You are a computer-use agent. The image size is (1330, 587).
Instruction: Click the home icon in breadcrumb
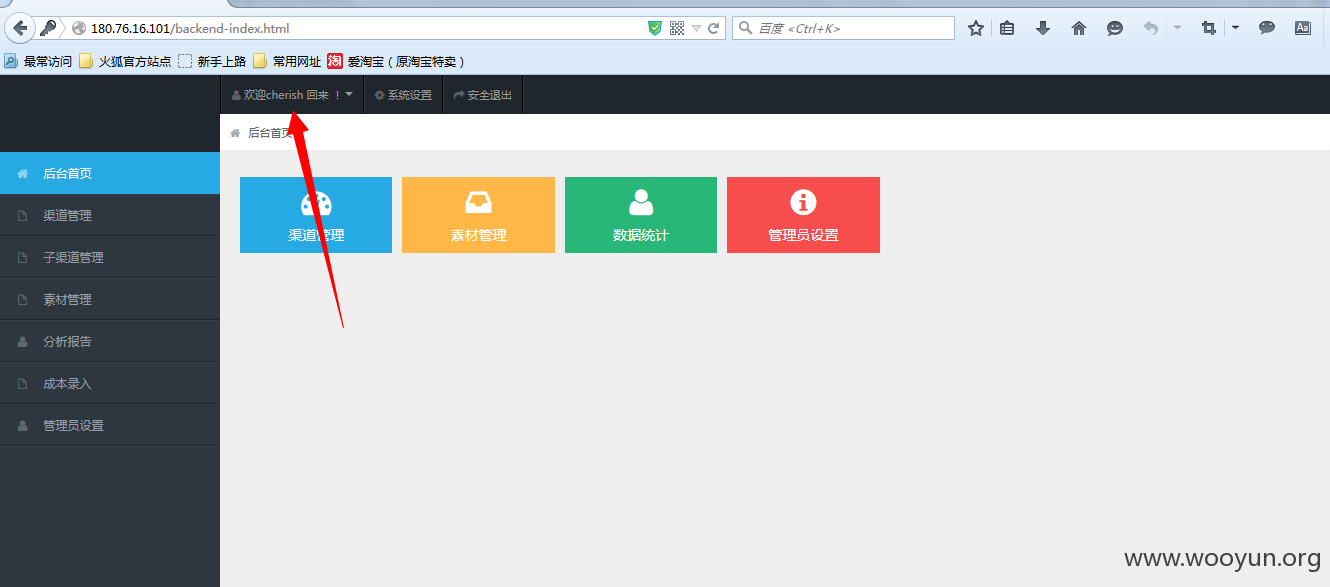(x=235, y=133)
